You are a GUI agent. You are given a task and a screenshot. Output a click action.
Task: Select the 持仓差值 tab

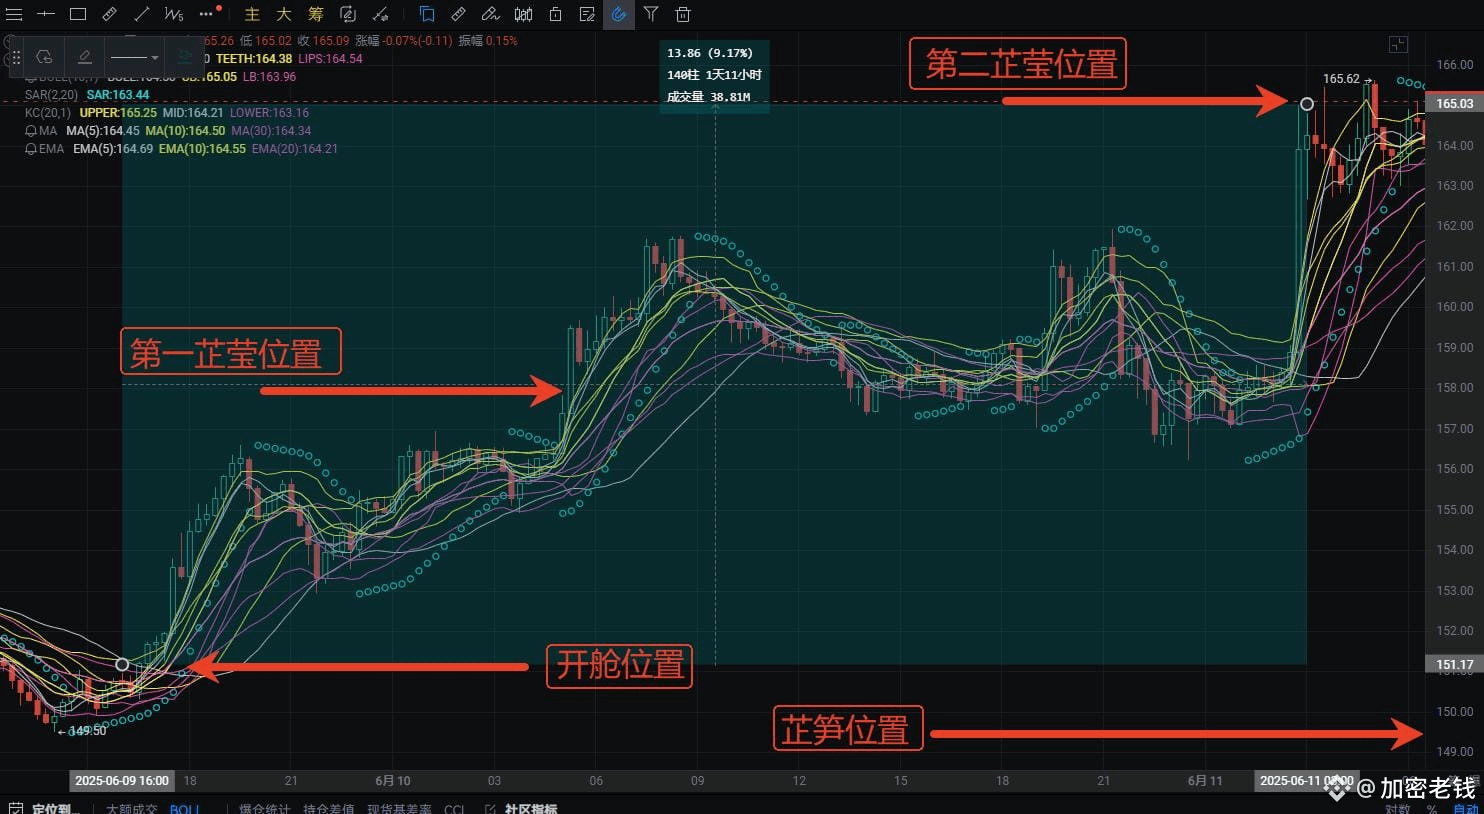pyautogui.click(x=328, y=809)
